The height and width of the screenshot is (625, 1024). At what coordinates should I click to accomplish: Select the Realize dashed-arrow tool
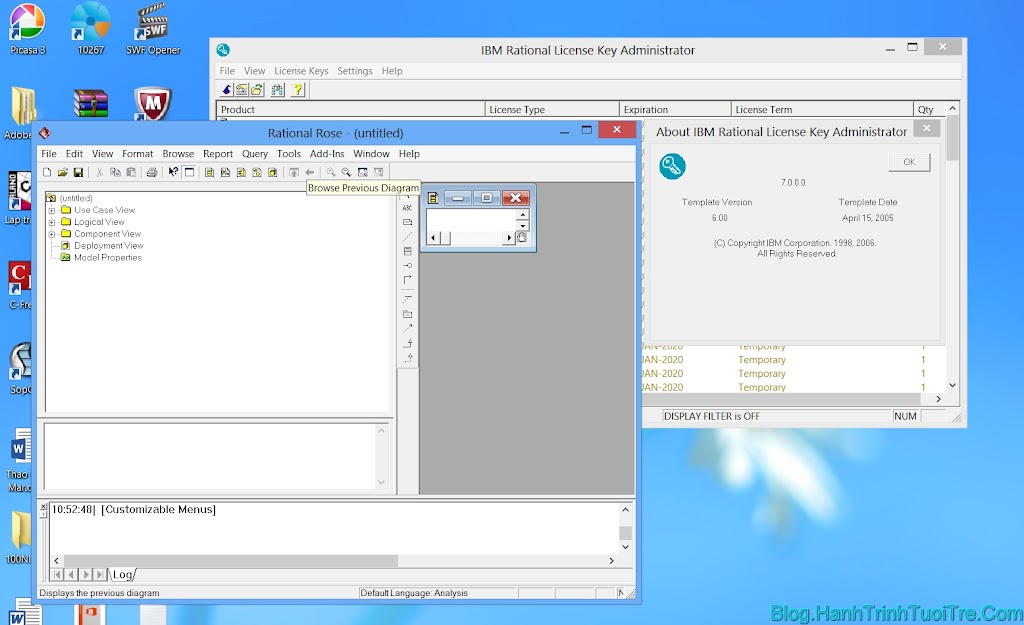(x=408, y=358)
